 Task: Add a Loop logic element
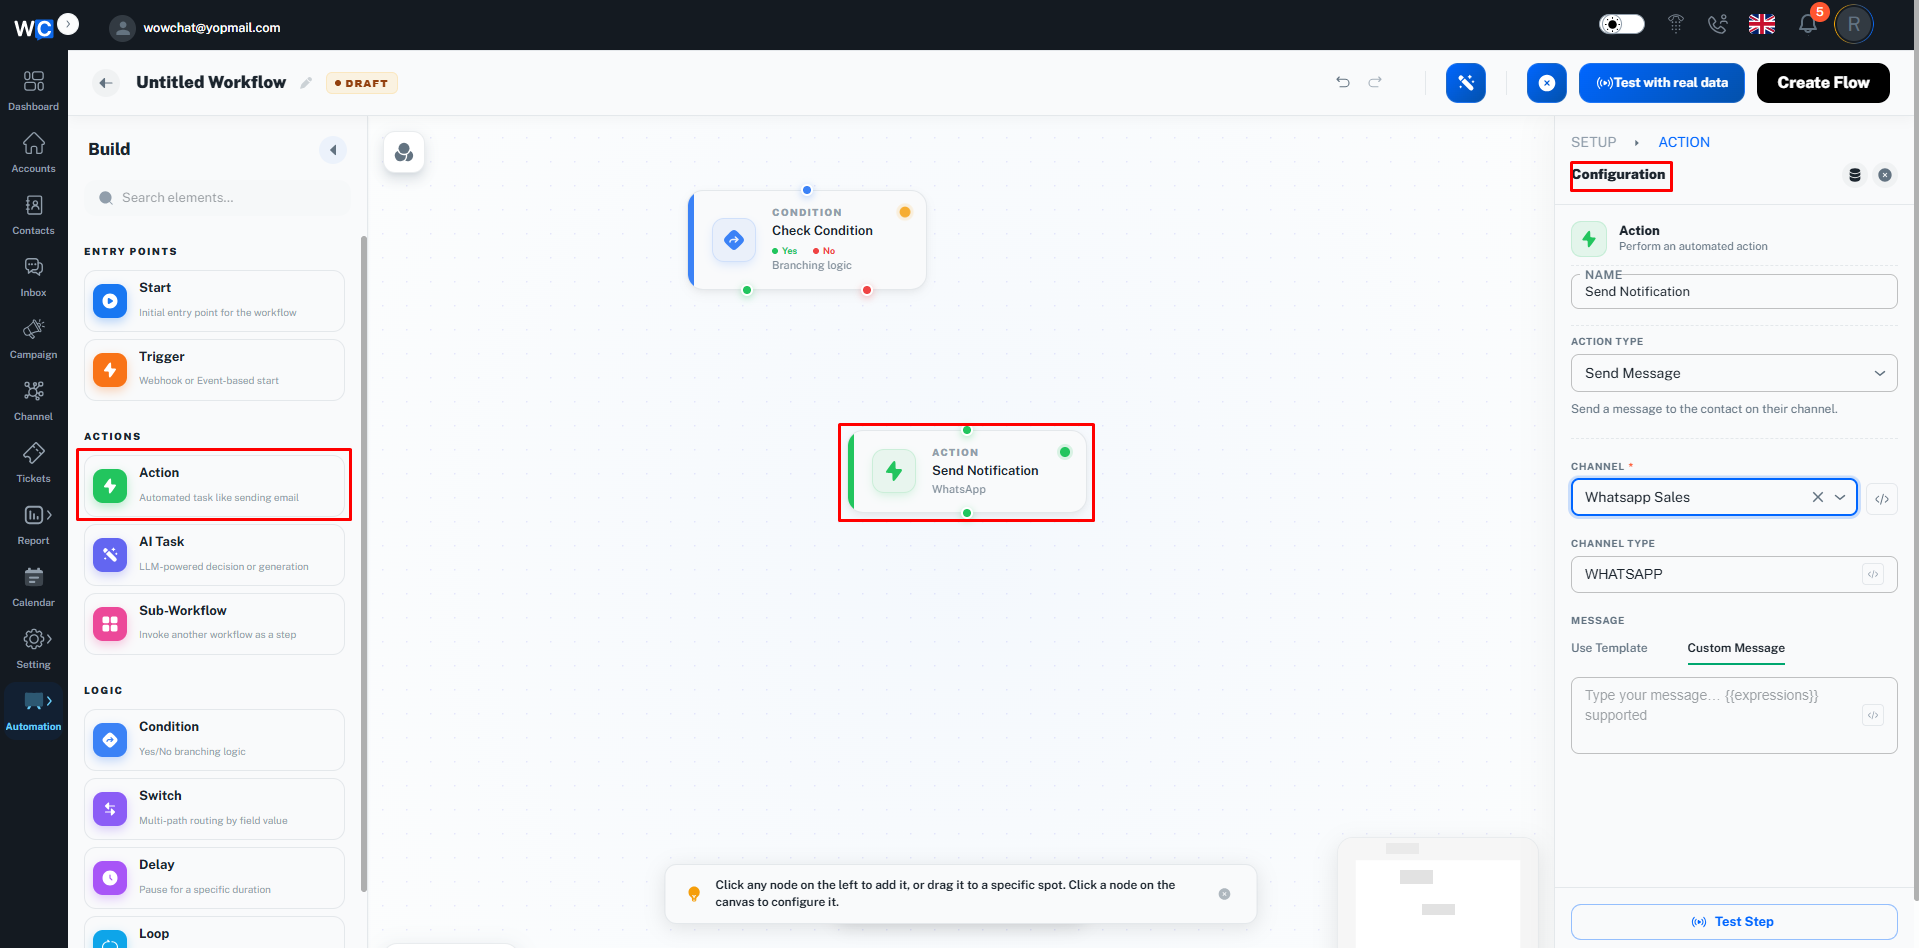coord(214,933)
